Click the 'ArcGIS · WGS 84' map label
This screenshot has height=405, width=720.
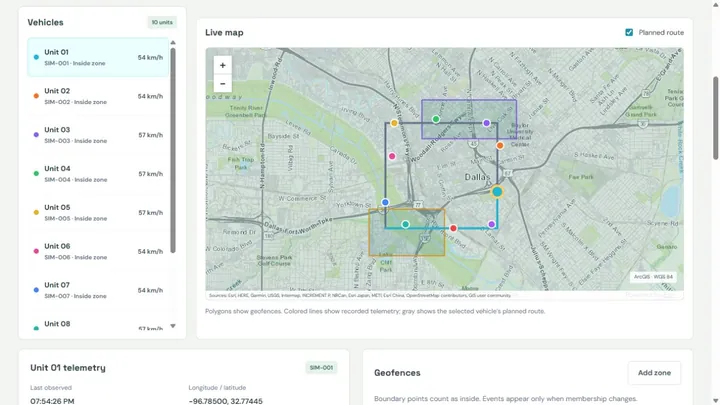[x=653, y=277]
